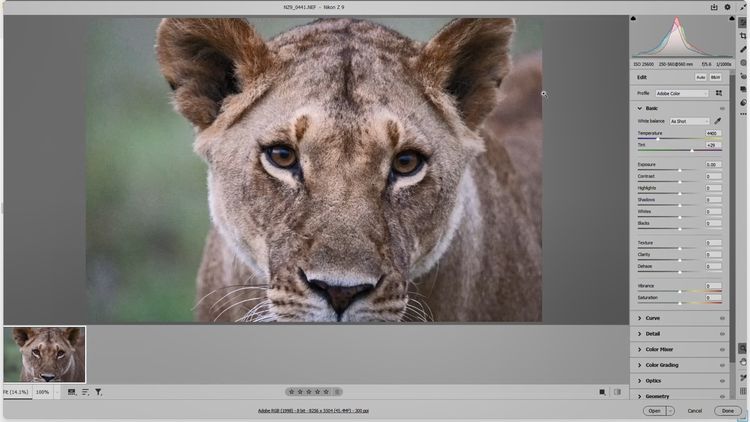Viewport: 750px width, 422px height.
Task: Click the save image icon at top
Action: click(715, 6)
